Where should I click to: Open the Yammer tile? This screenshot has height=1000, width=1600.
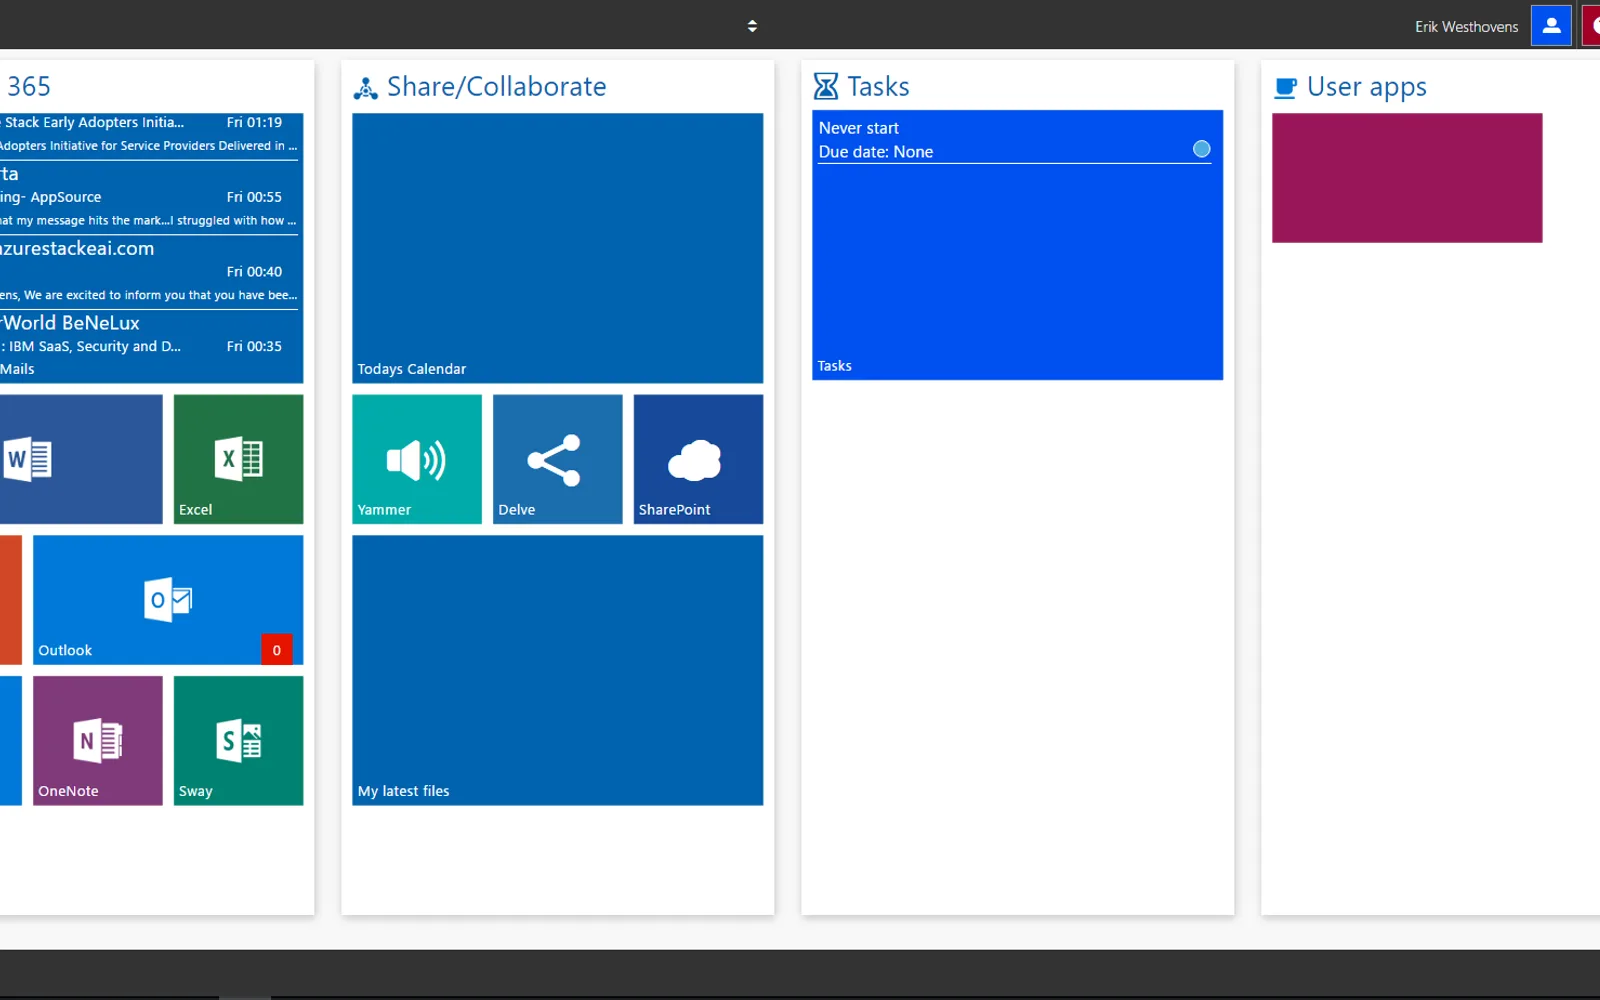click(x=417, y=459)
